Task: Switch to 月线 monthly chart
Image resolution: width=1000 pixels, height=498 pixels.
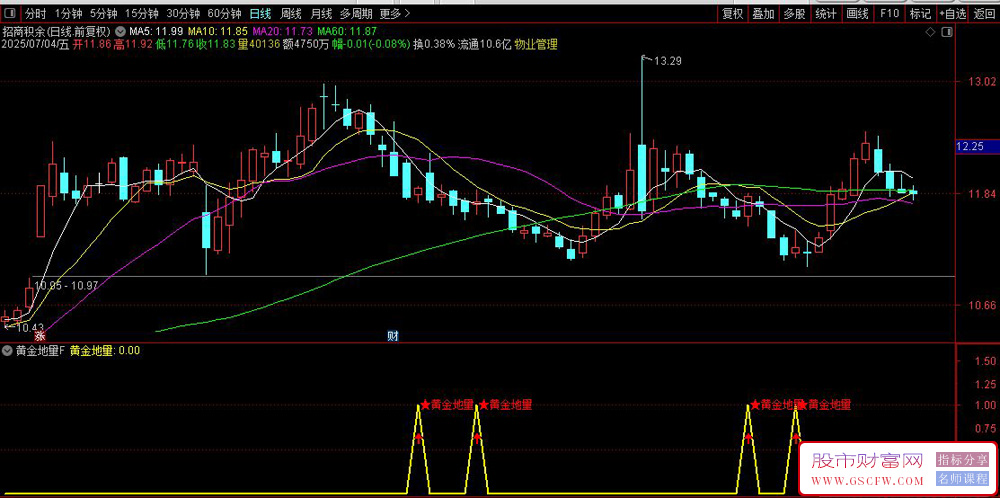Action: coord(321,13)
